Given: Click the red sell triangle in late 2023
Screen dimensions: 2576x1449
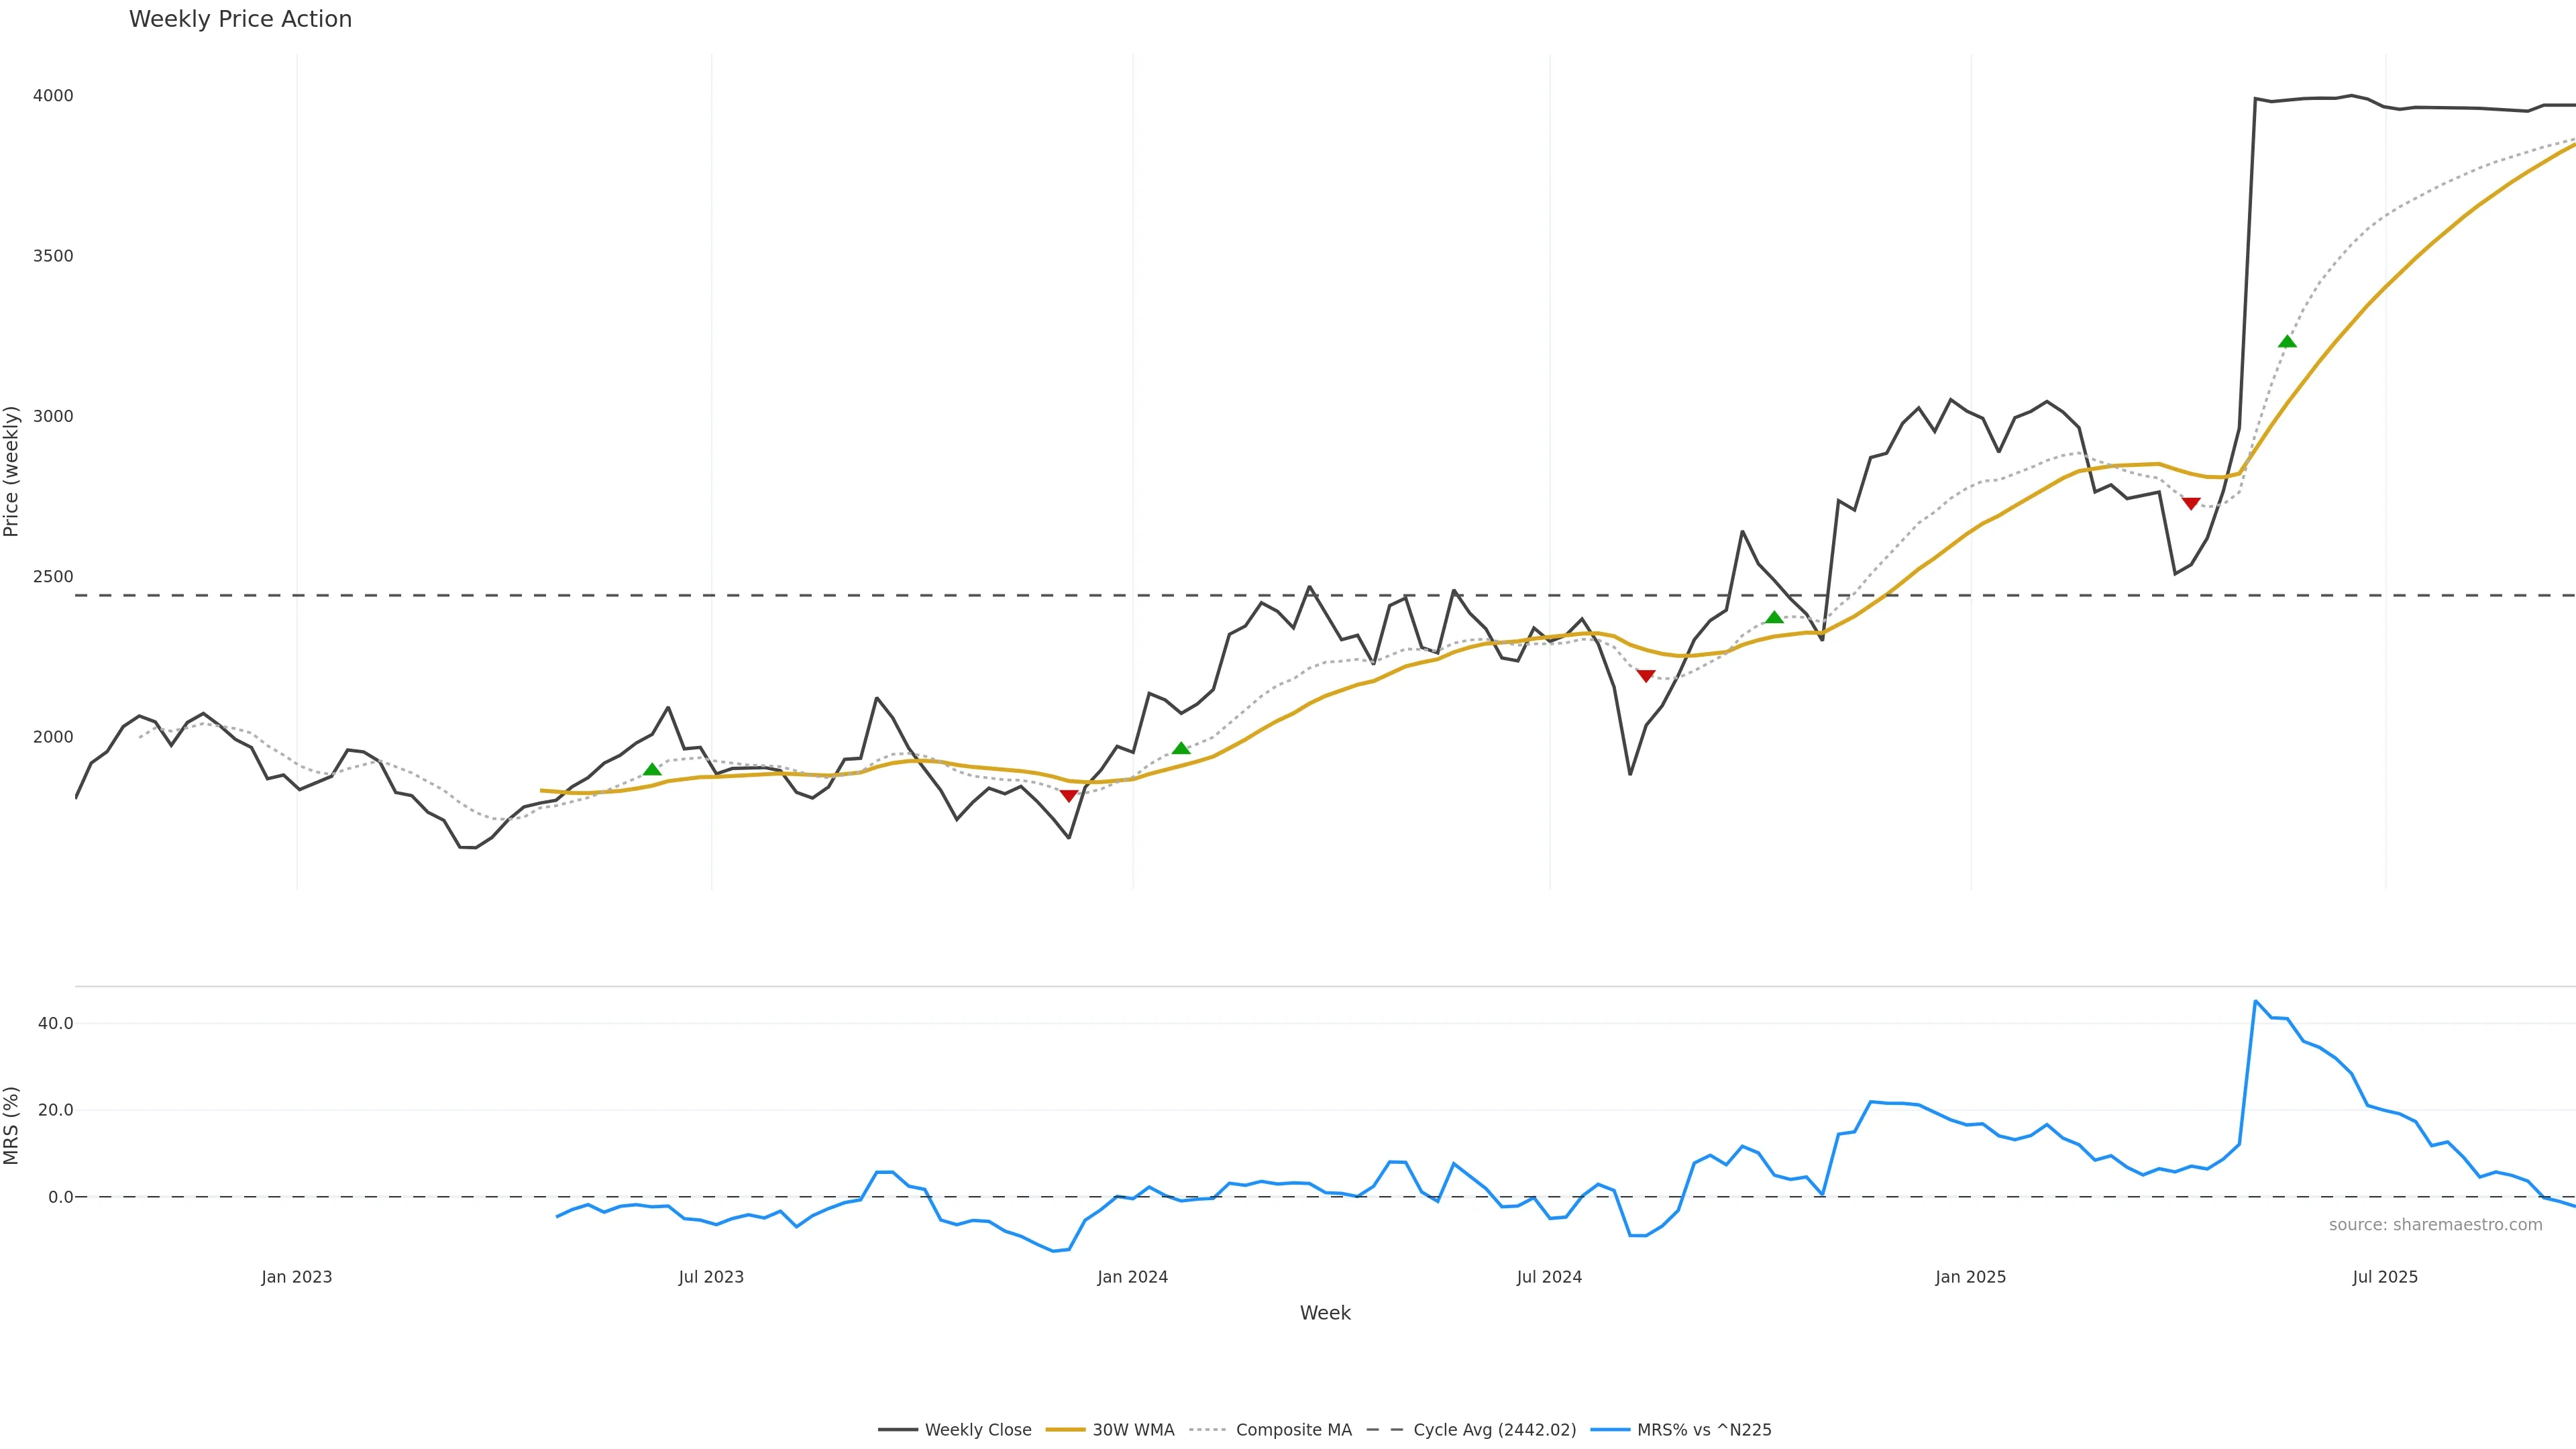Looking at the screenshot, I should coord(1069,796).
